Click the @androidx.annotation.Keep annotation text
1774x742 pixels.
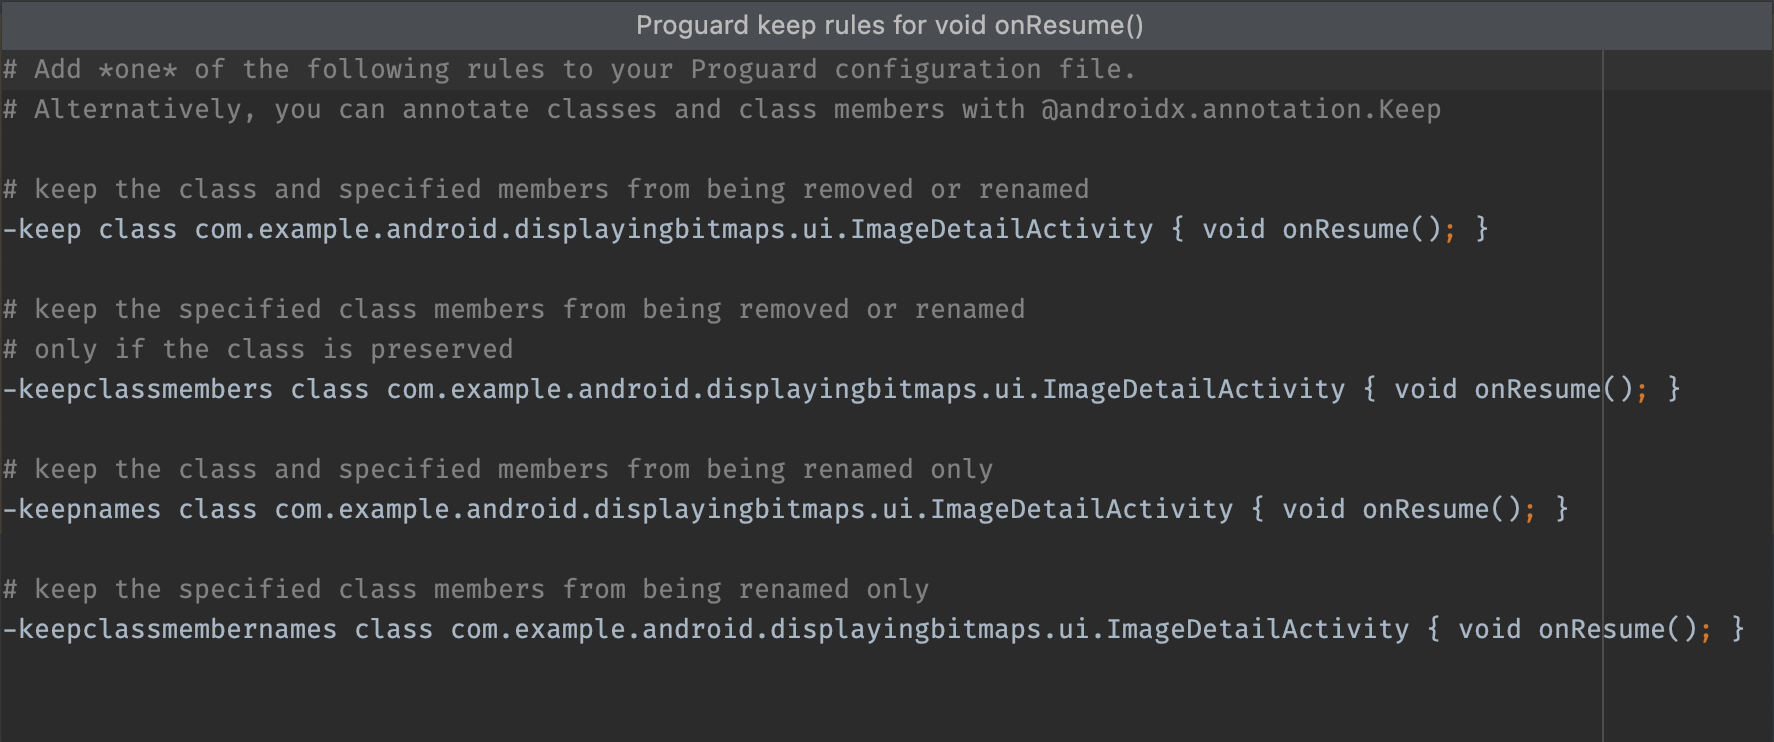pos(1241,109)
